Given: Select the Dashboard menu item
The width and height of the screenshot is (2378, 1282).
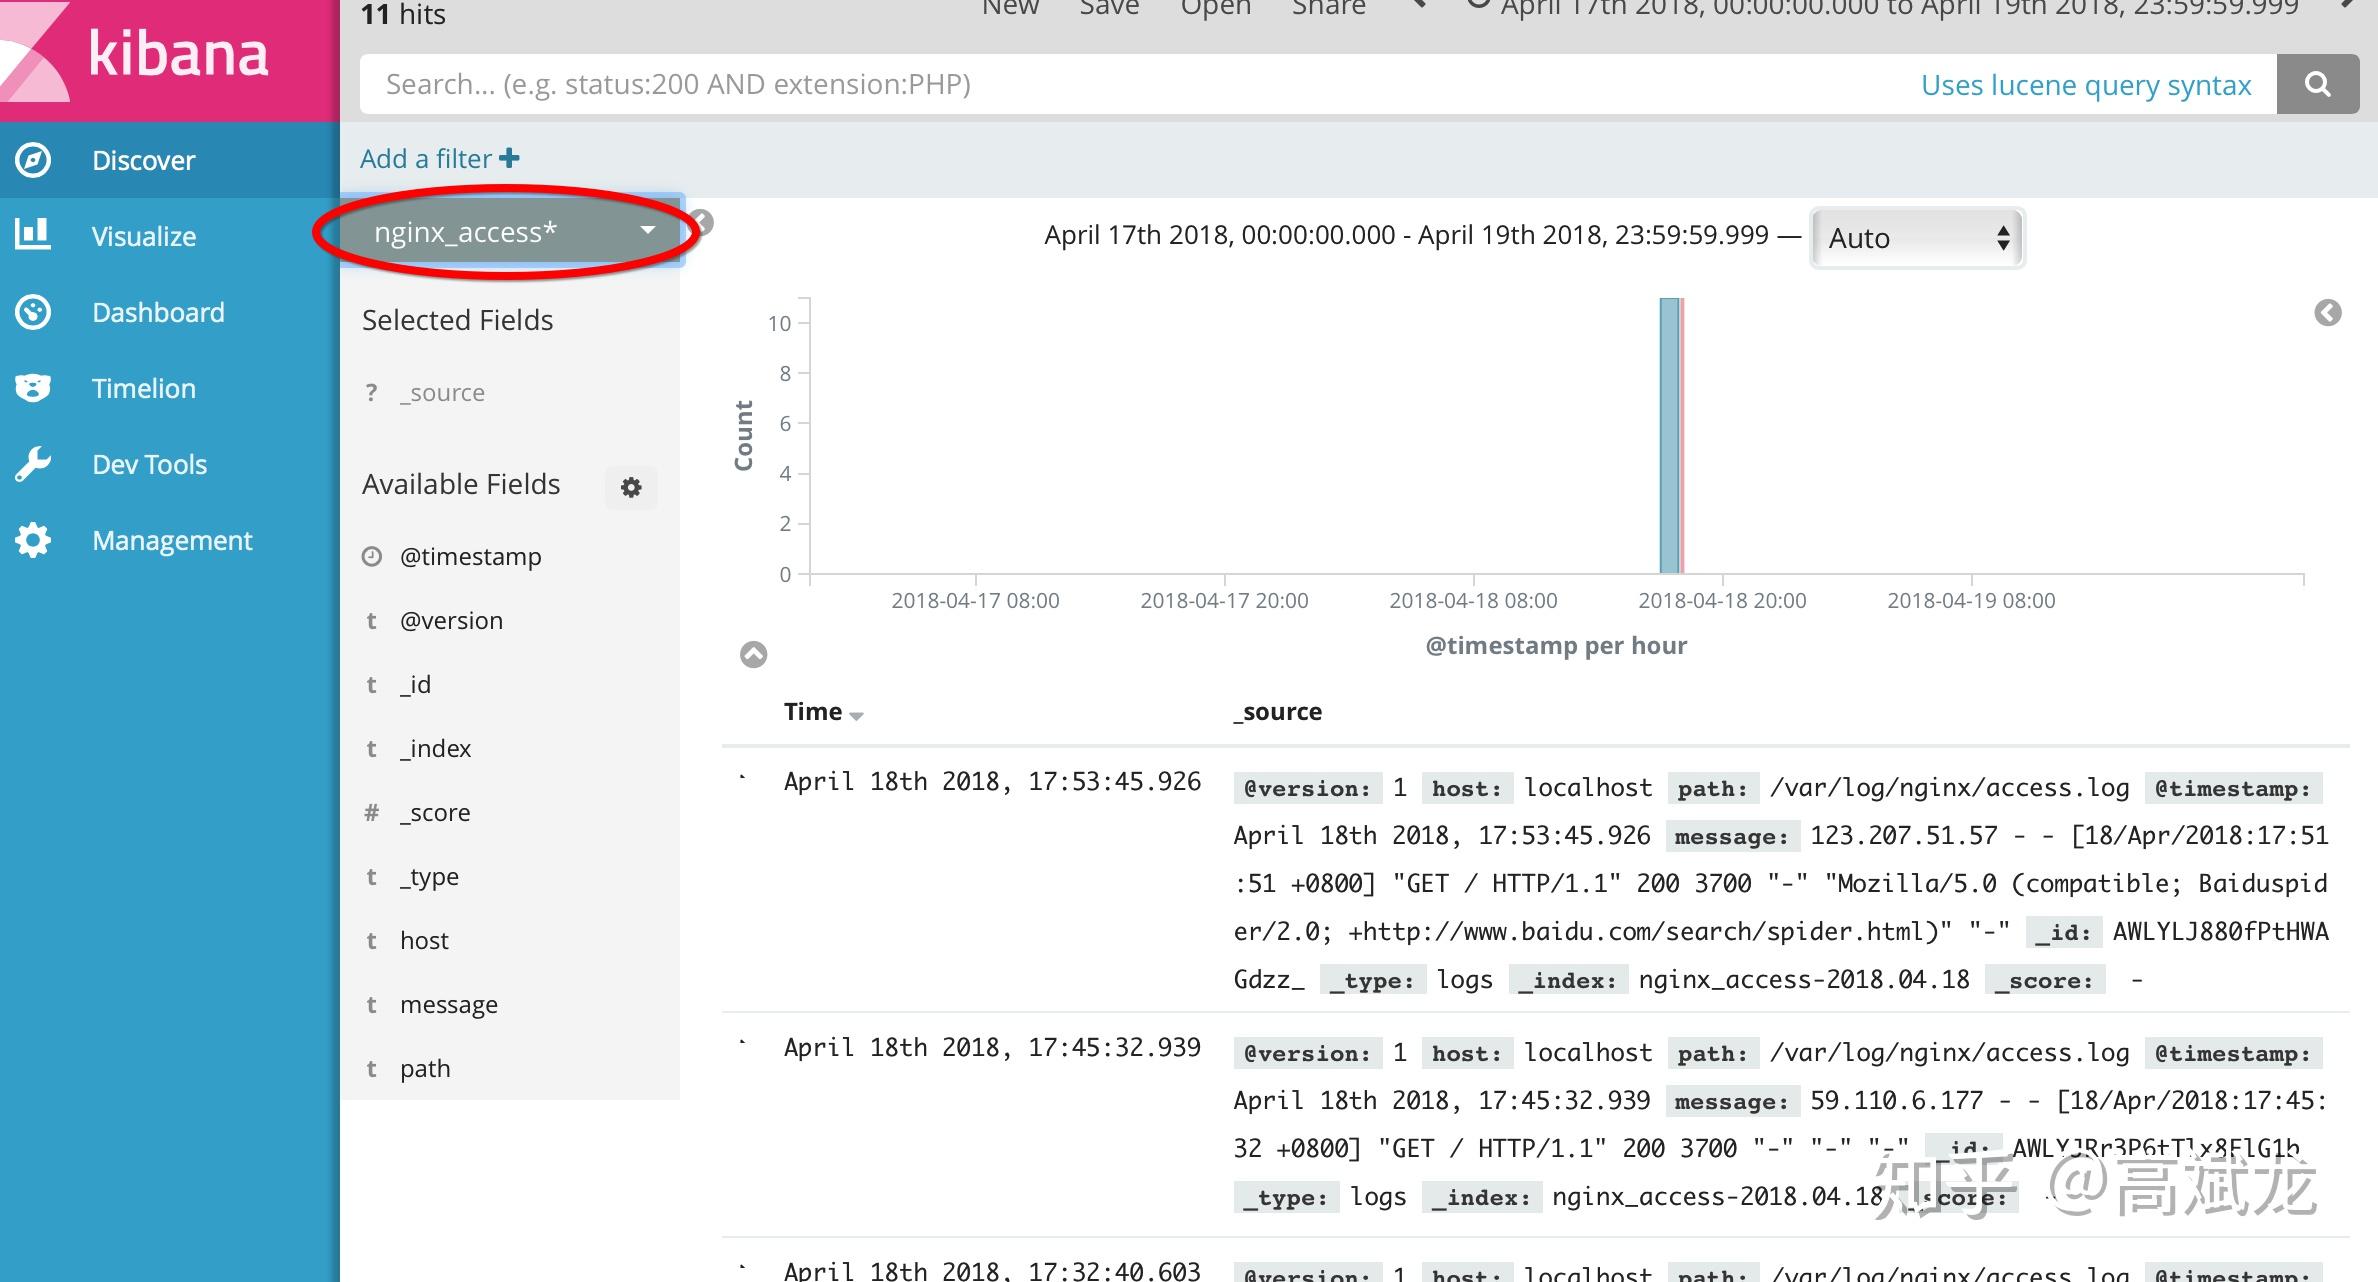Looking at the screenshot, I should coord(158,312).
